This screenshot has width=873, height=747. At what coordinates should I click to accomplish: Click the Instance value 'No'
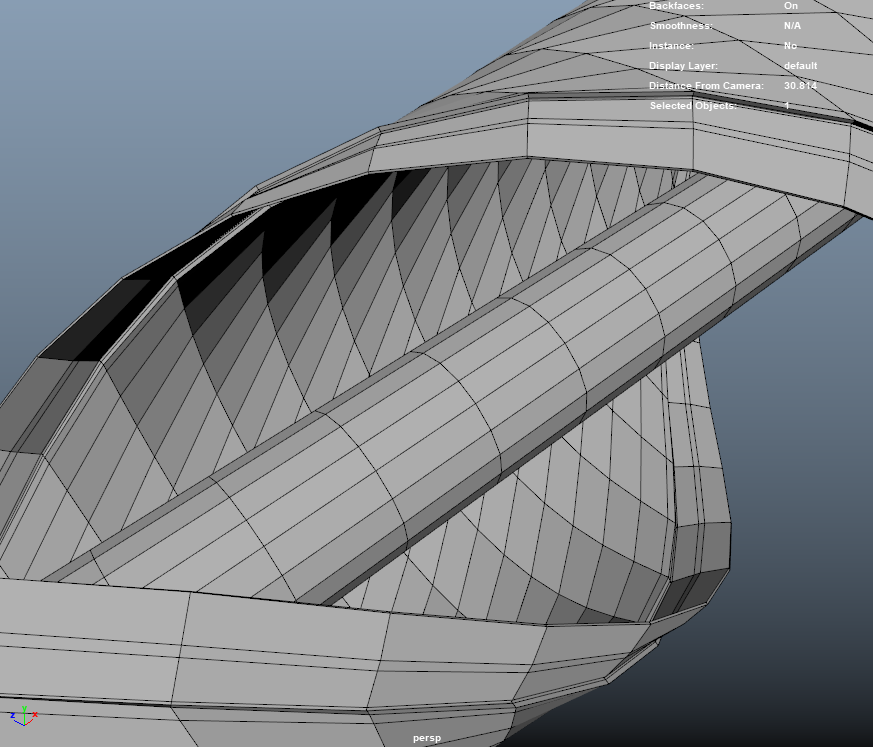790,46
